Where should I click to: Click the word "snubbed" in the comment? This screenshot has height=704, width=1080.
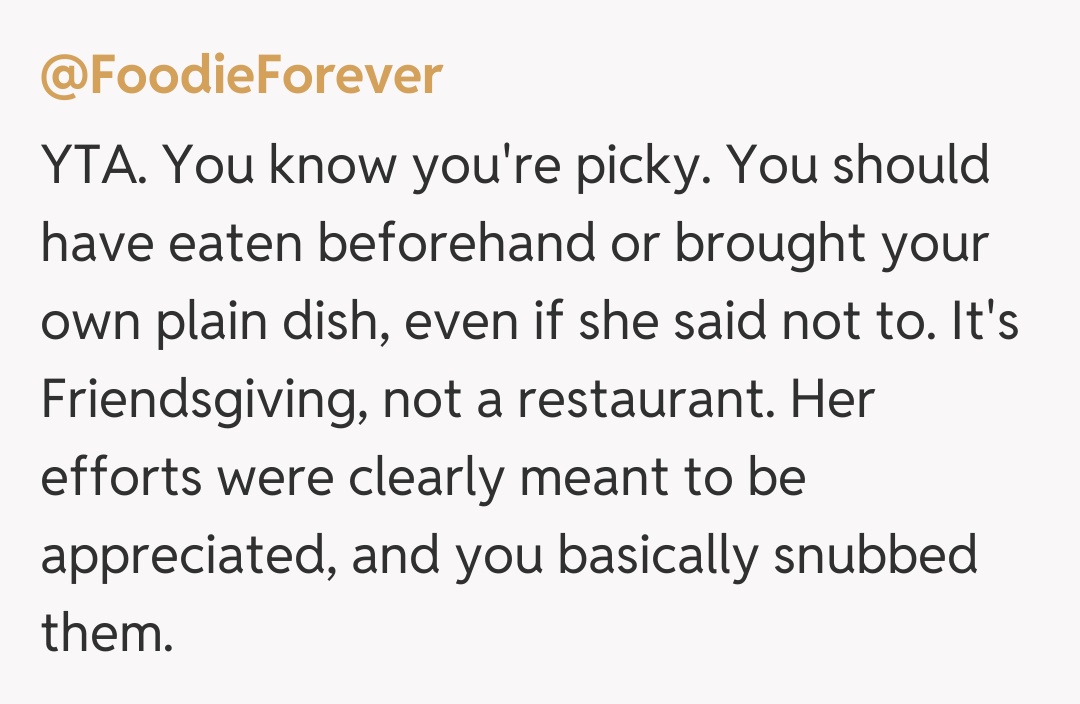tap(878, 557)
